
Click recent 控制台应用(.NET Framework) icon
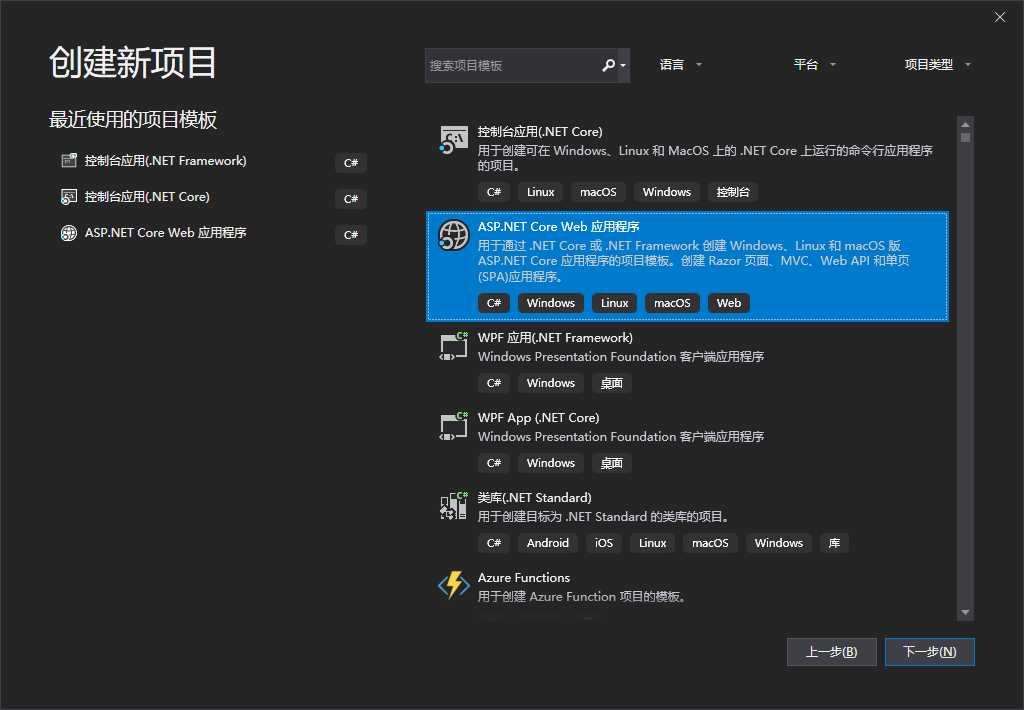point(69,161)
